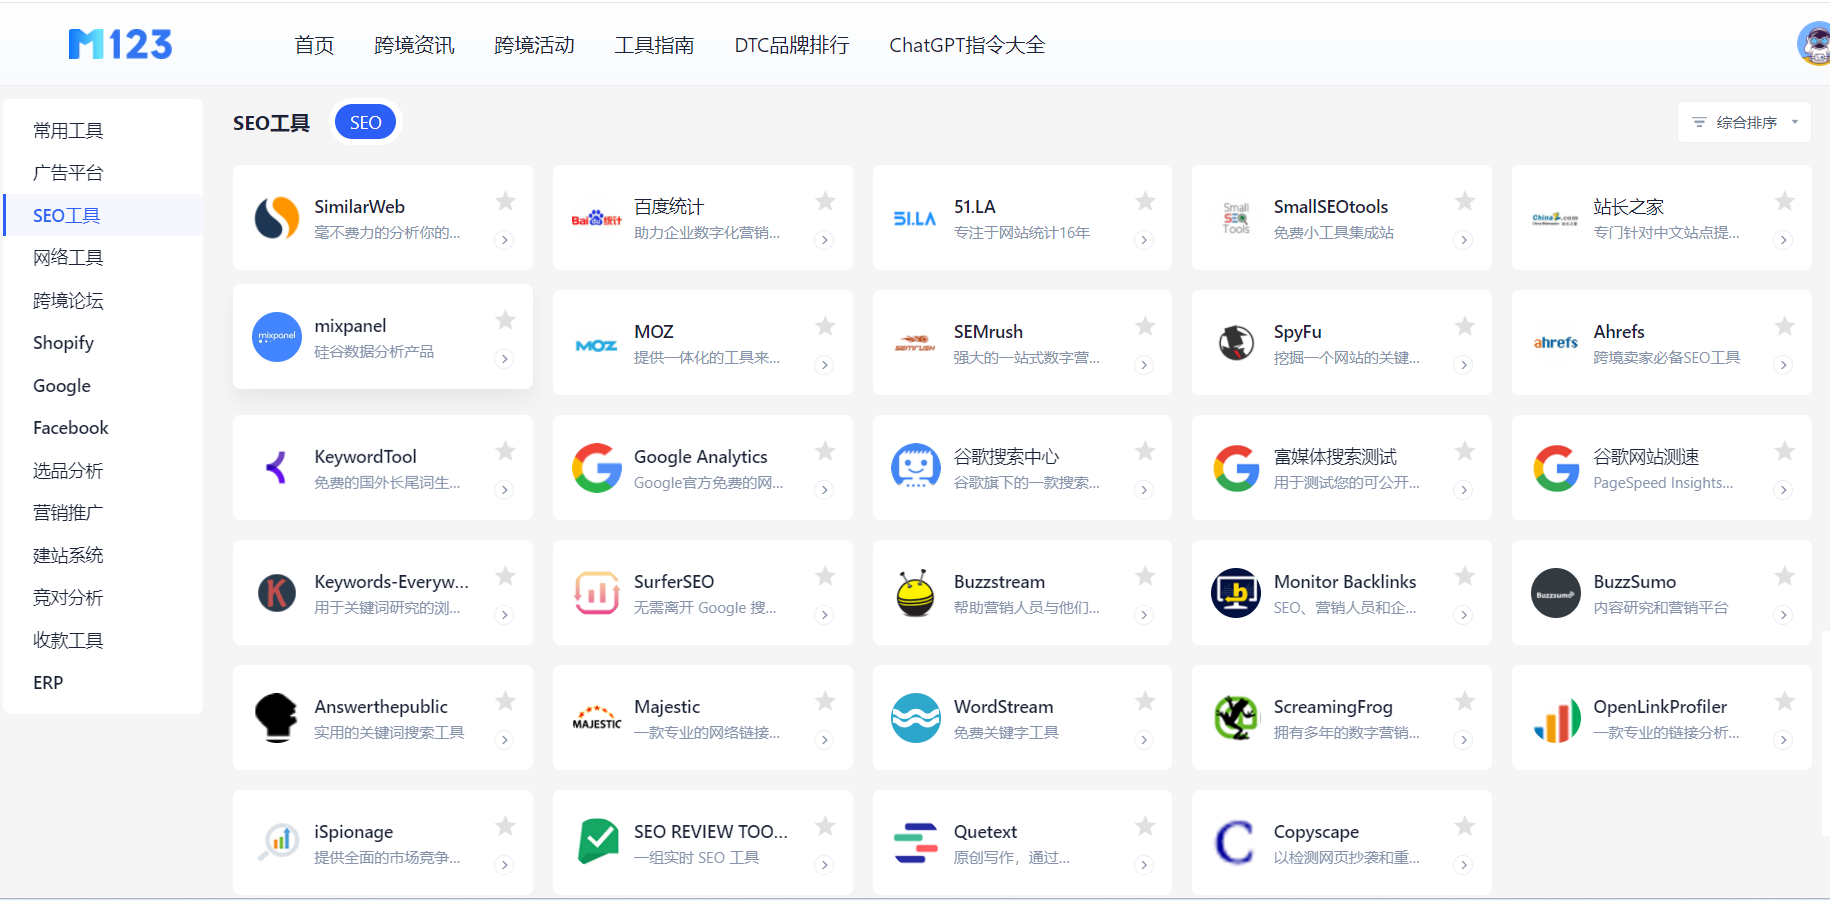This screenshot has width=1830, height=900.
Task: Open the 综合排序 sorting dropdown
Action: 1744,121
